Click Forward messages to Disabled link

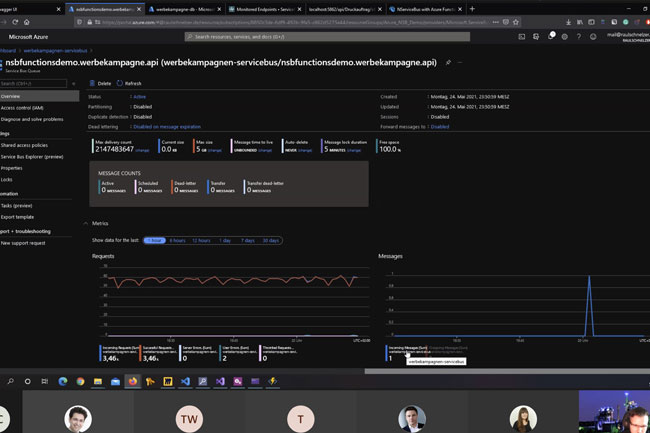(x=440, y=127)
